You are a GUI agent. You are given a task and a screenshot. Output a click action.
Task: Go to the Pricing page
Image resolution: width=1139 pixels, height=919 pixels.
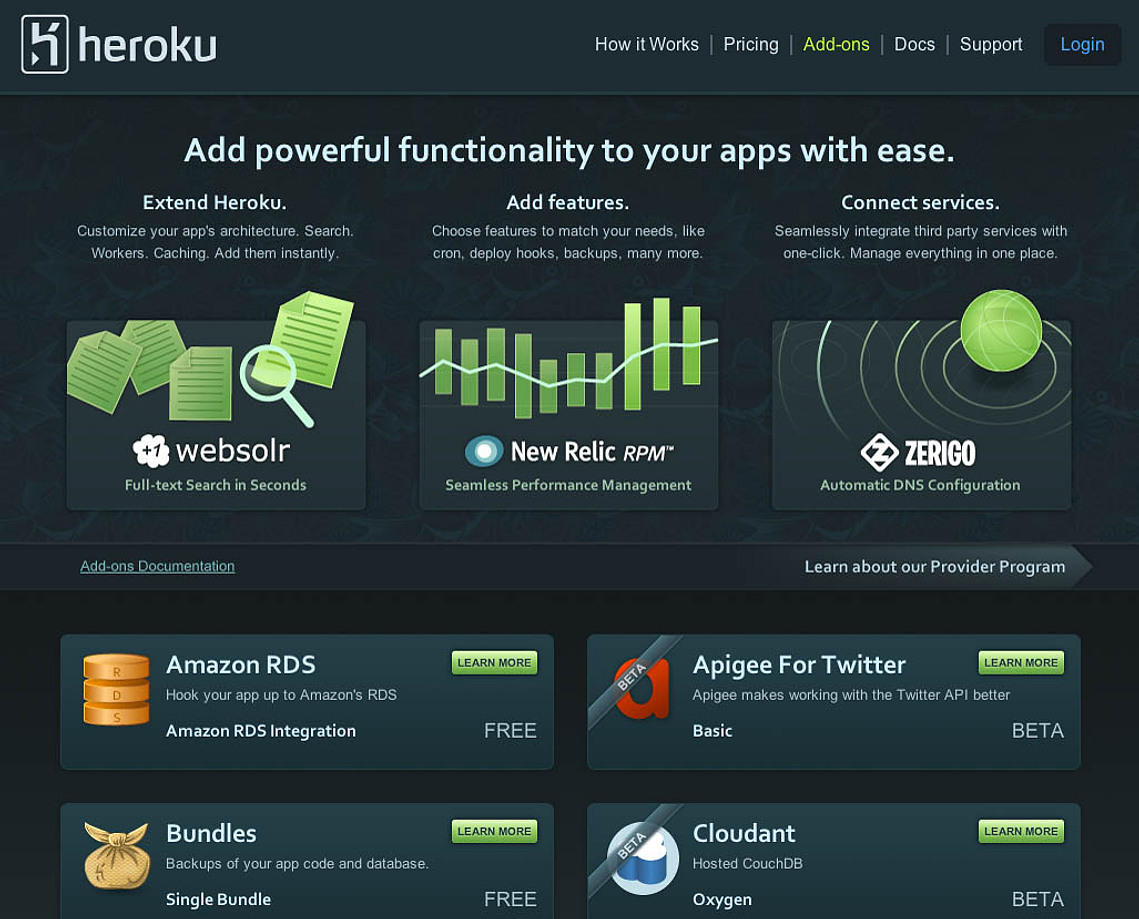750,44
